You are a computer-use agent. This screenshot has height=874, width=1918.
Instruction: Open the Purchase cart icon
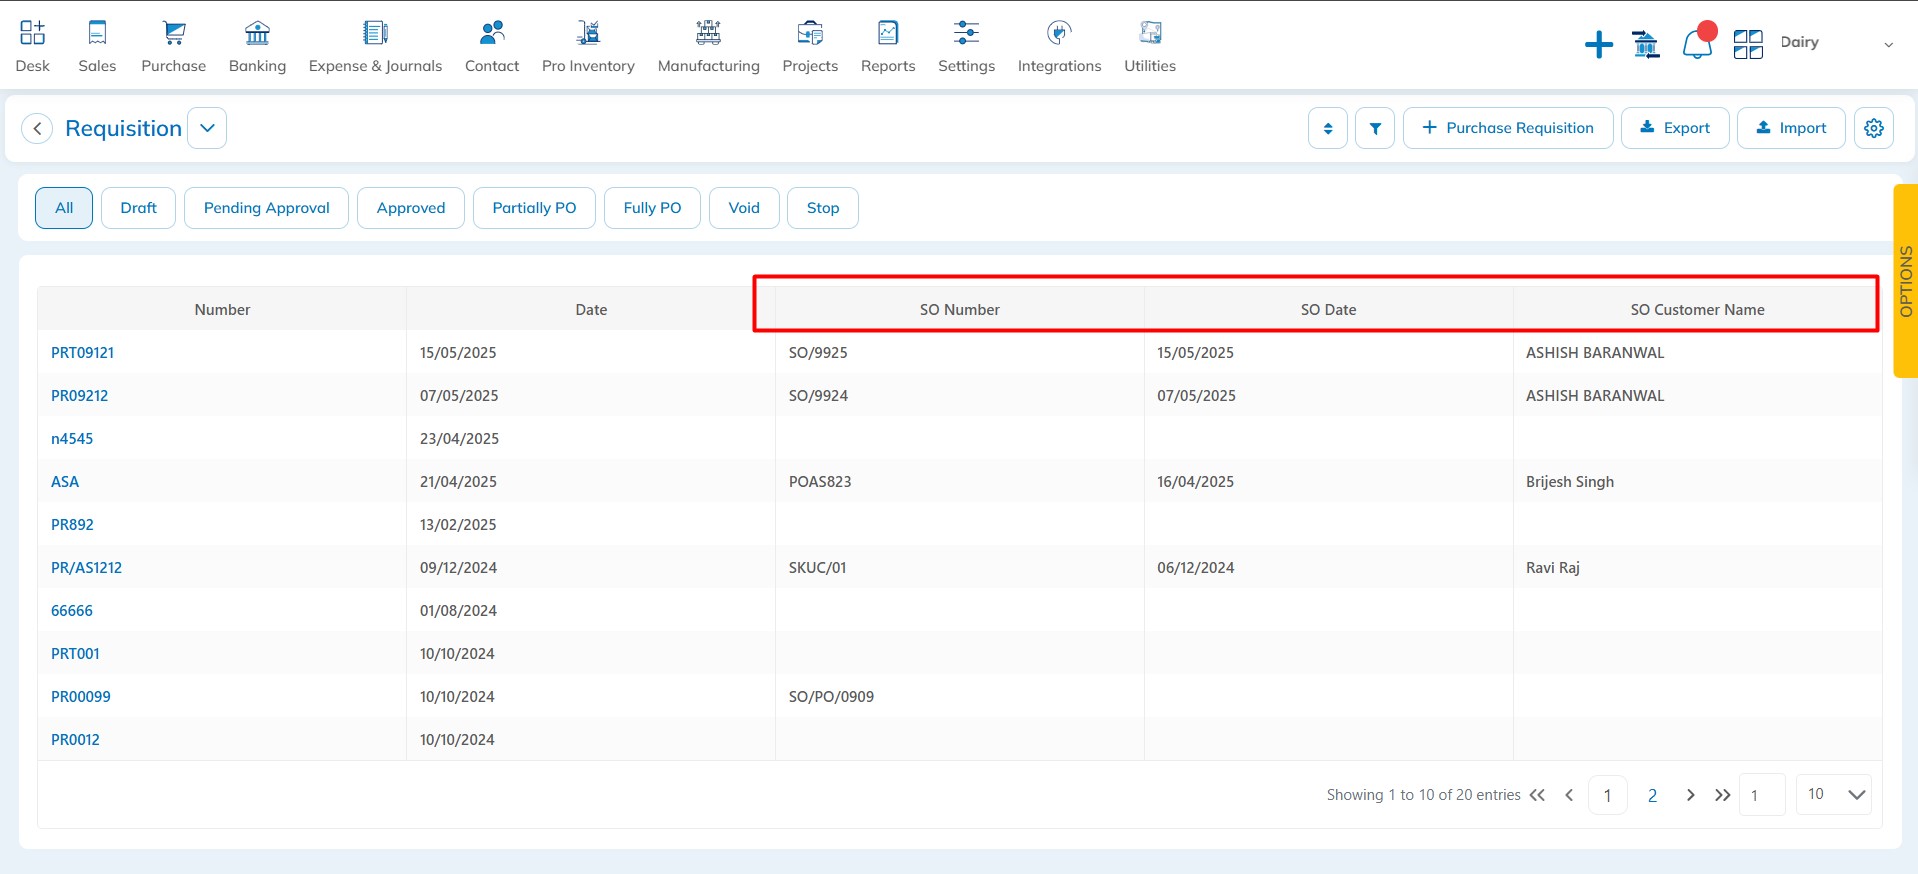[x=174, y=33]
